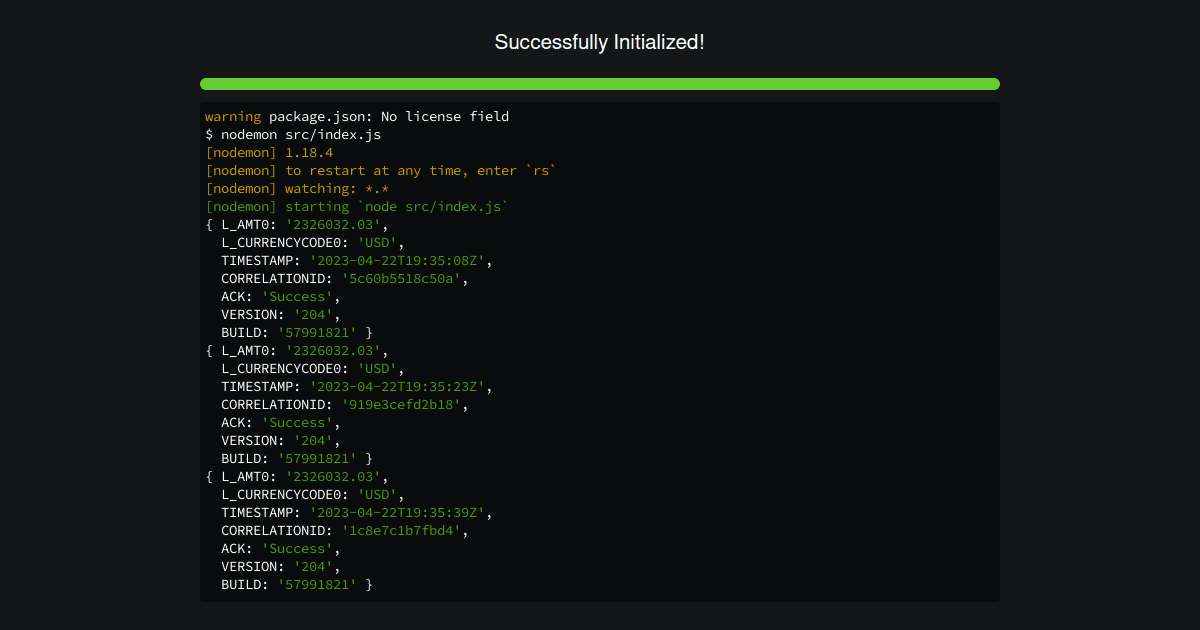1200x630 pixels.
Task: Select timestamp '2023-04-22T19:35:08Z'
Action: click(x=402, y=260)
